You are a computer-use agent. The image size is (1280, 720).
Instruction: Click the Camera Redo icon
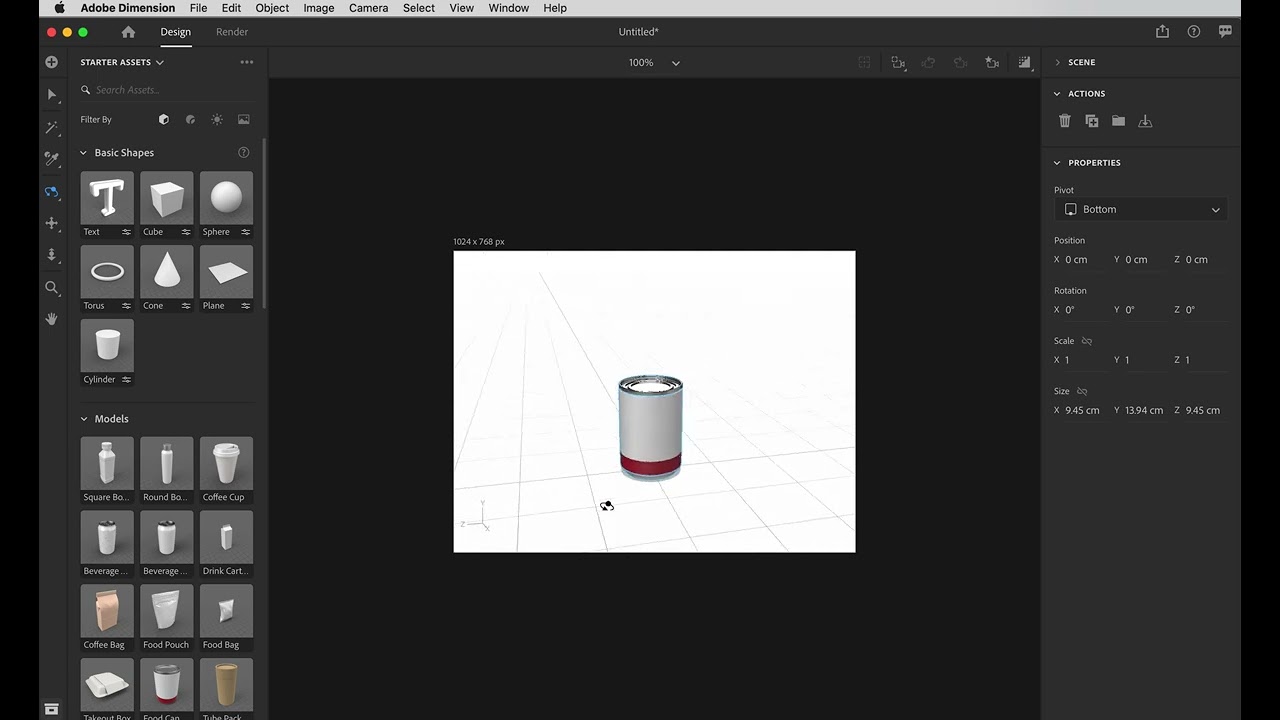pos(960,62)
